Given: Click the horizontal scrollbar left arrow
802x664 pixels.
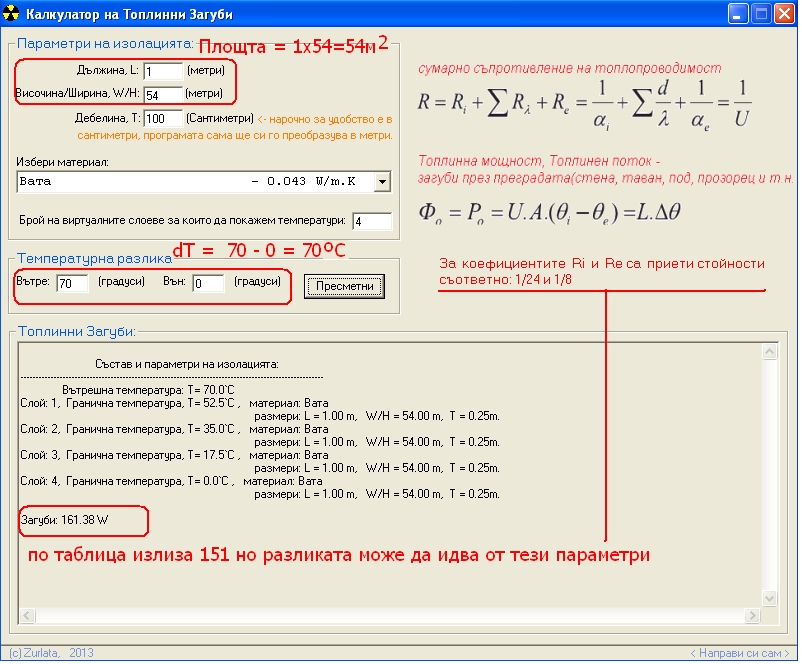Looking at the screenshot, I should (28, 616).
